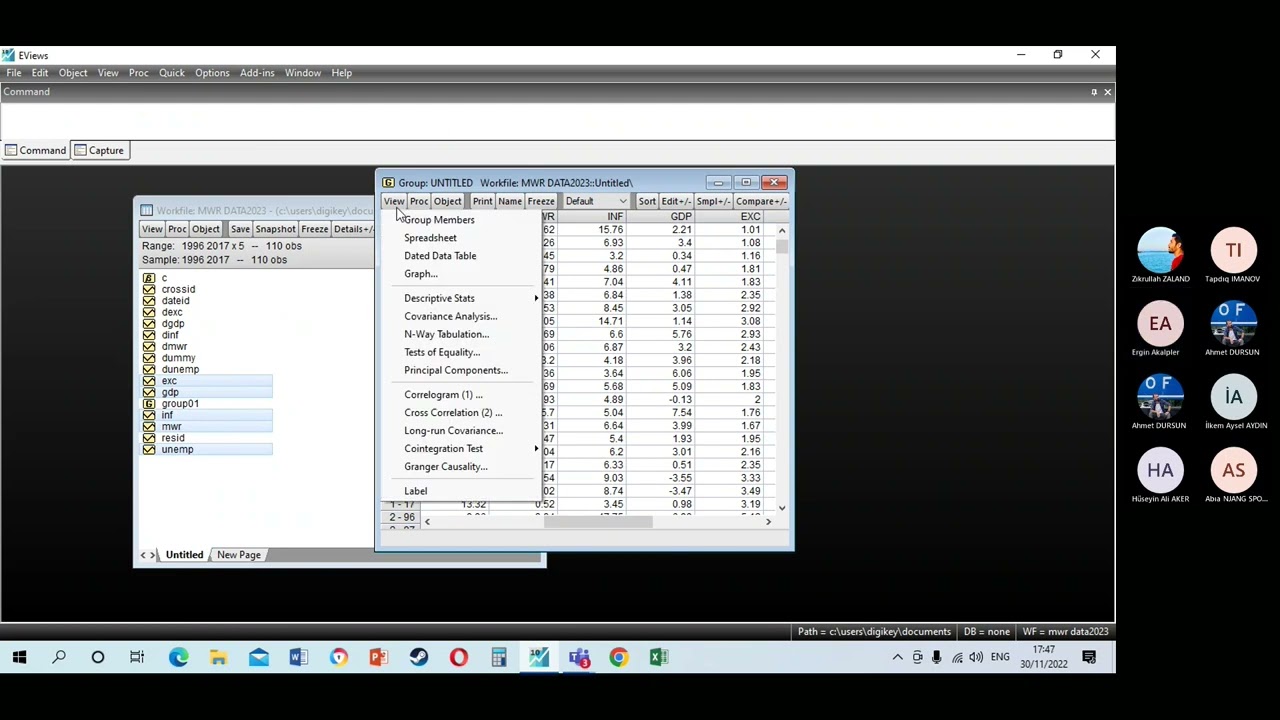Open the Group window Proc menu button
Image resolution: width=1280 pixels, height=720 pixels.
(x=419, y=201)
